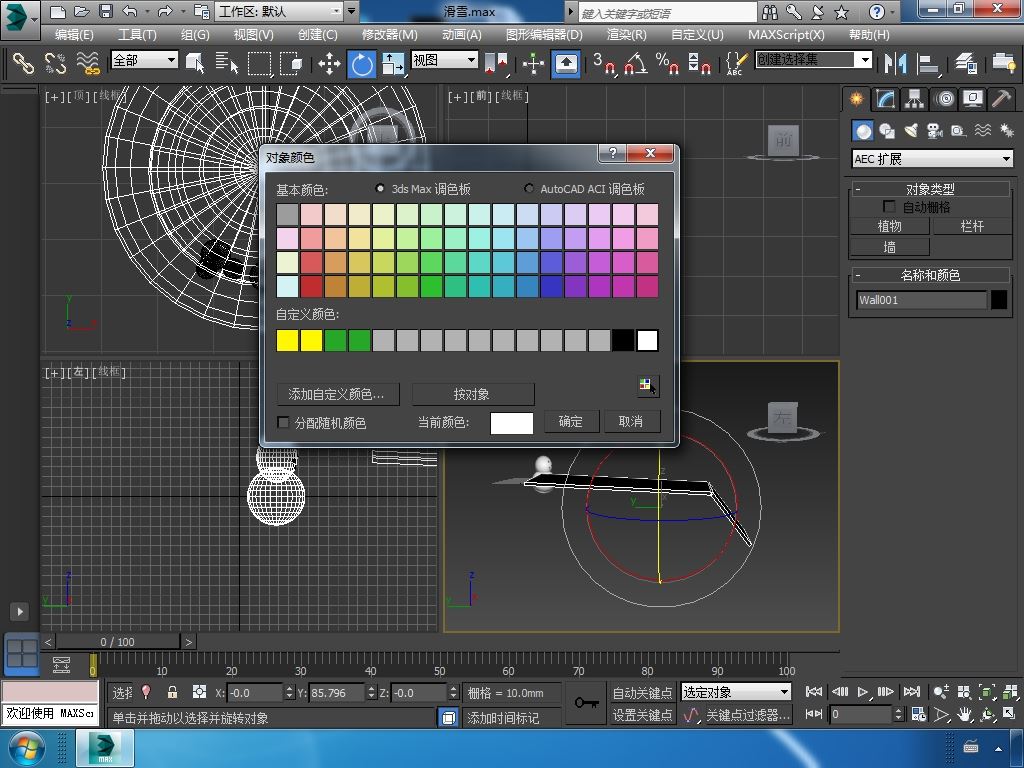Activate the Select and Rotate tool
This screenshot has height=768, width=1024.
tap(362, 63)
